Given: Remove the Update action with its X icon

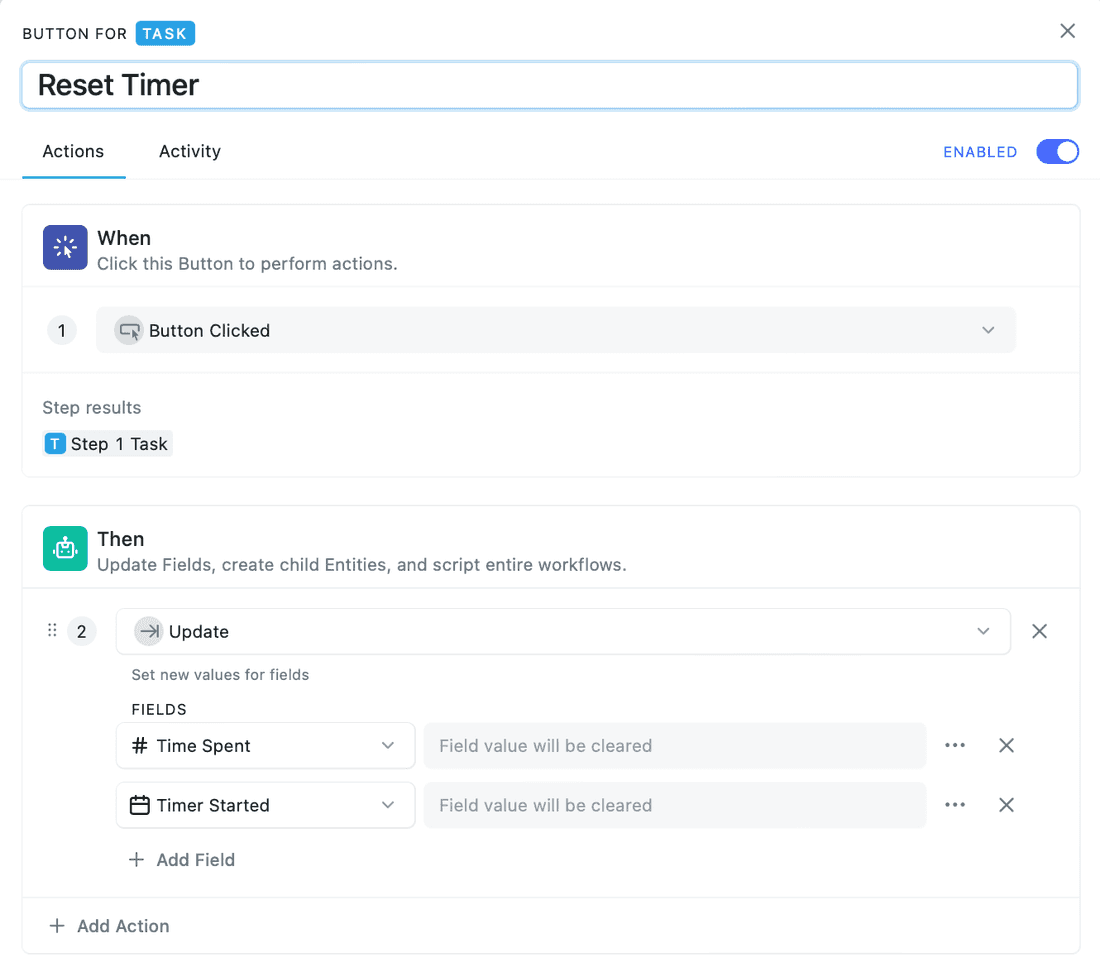Looking at the screenshot, I should [x=1039, y=631].
